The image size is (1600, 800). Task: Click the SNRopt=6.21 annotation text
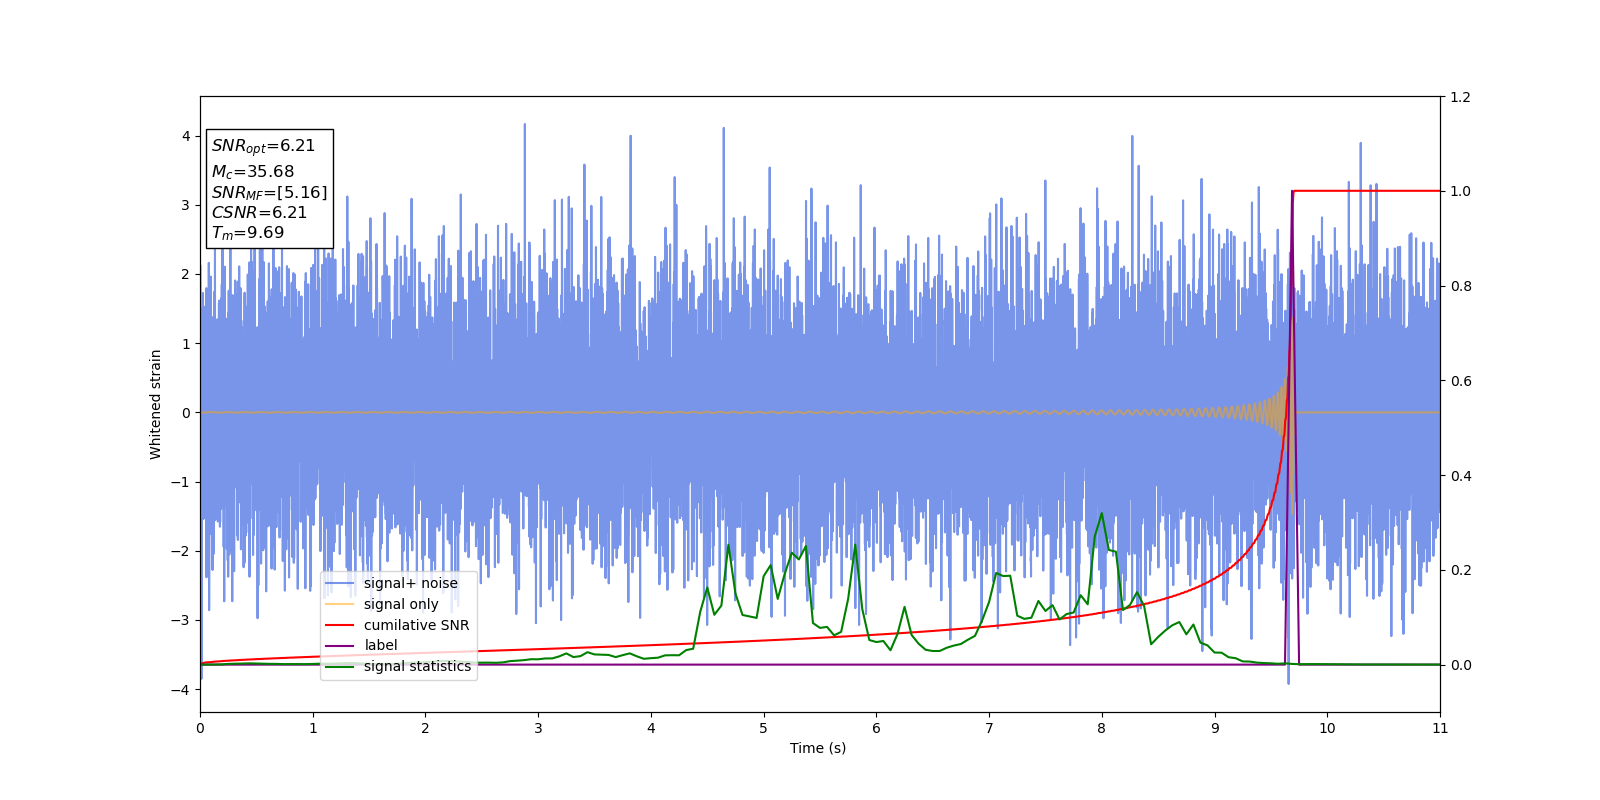pyautogui.click(x=263, y=146)
